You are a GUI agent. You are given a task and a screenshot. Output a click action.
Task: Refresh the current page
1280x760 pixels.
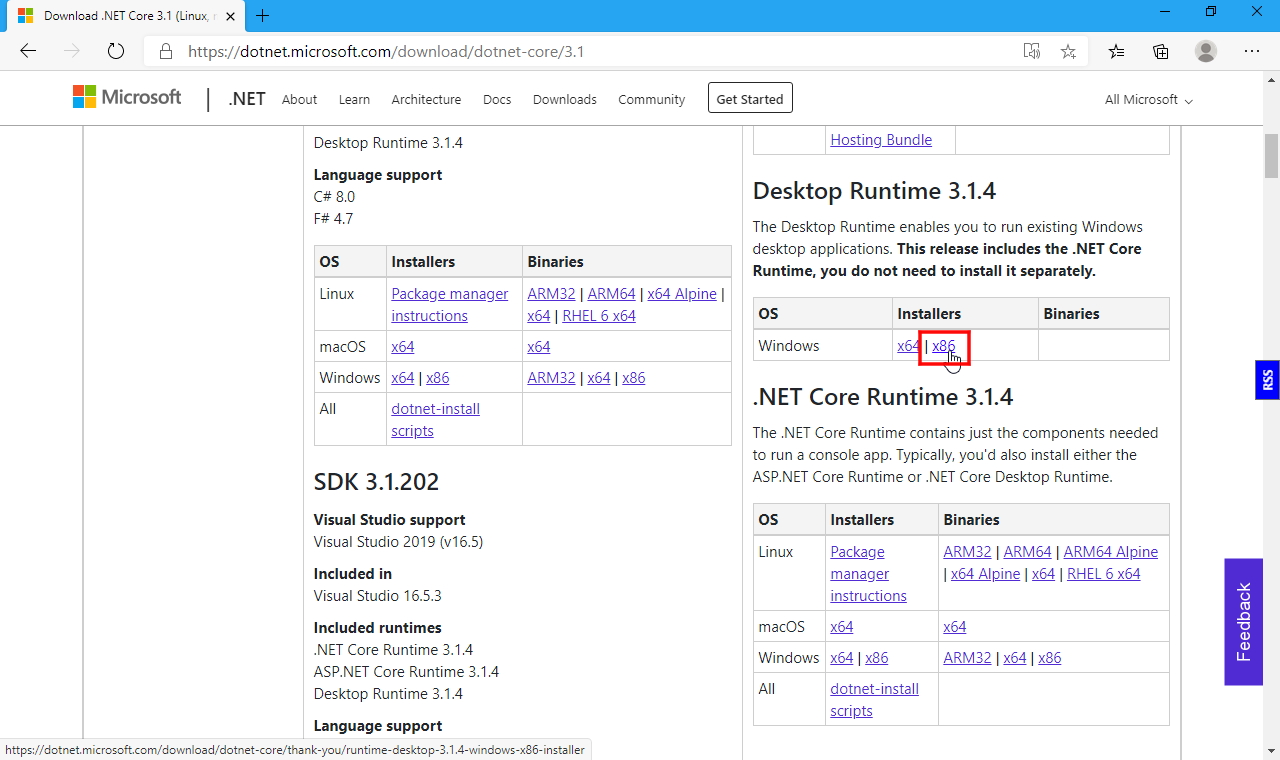tap(115, 51)
